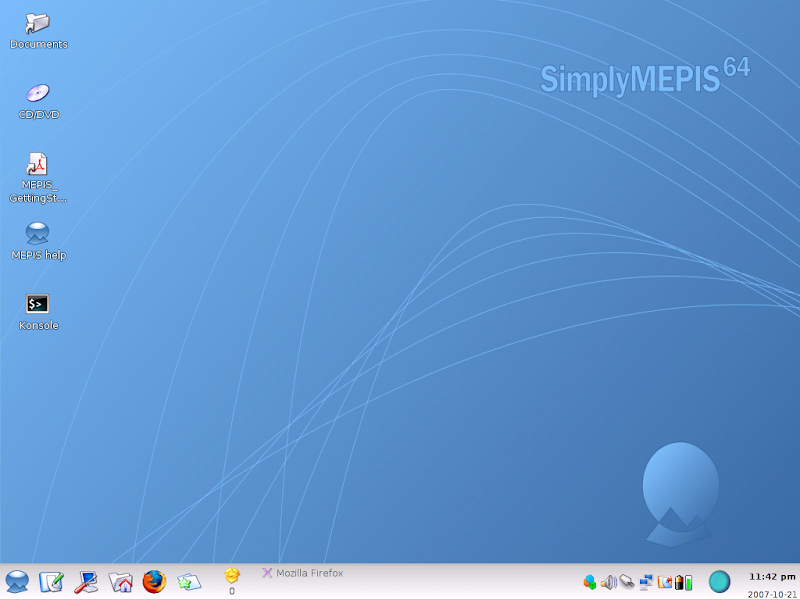This screenshot has width=800, height=600.
Task: Click the teal round panel button
Action: coord(719,581)
